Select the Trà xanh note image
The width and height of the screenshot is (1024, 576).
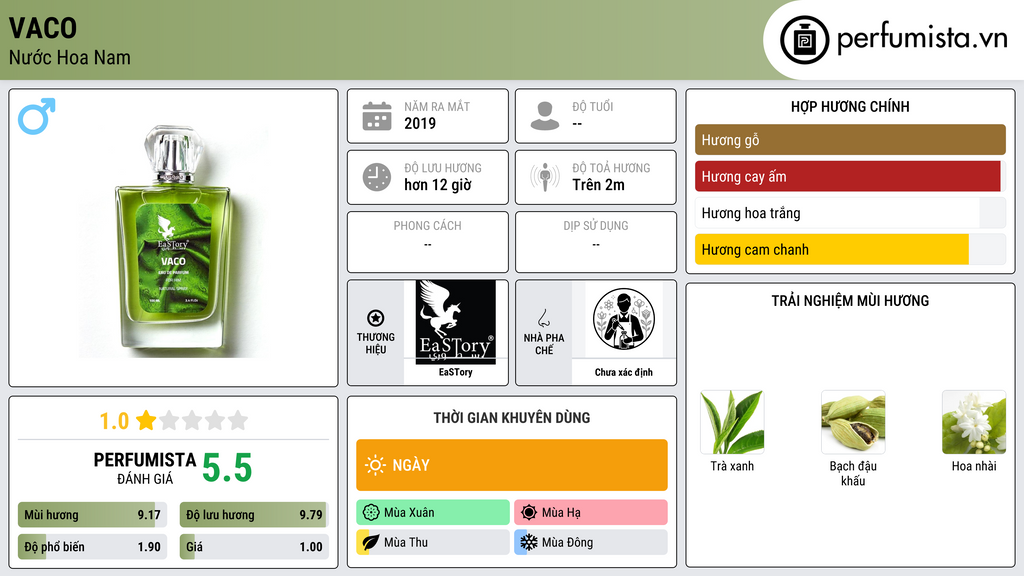(x=732, y=423)
